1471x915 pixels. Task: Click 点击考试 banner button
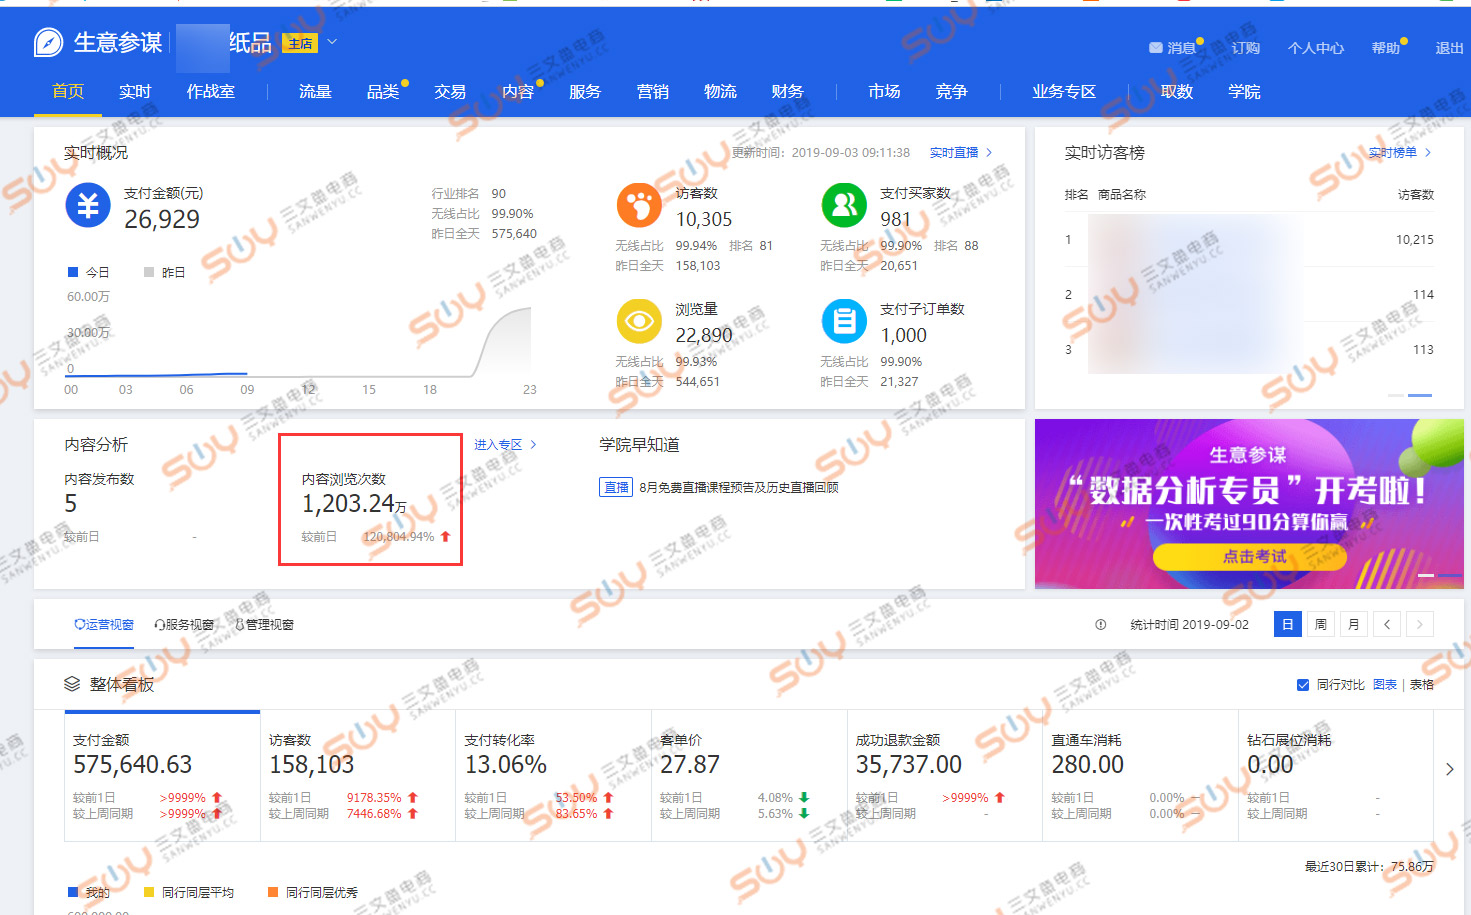click(1250, 557)
